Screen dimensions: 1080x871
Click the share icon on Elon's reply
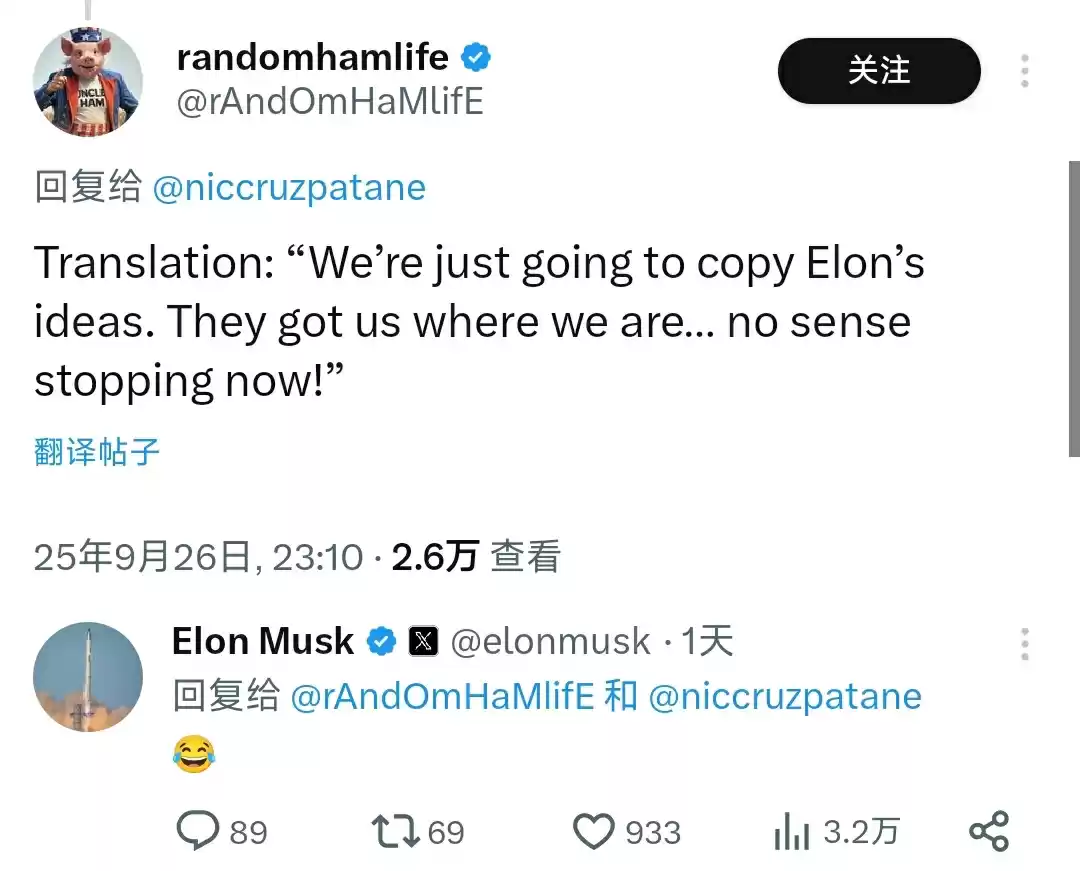990,829
